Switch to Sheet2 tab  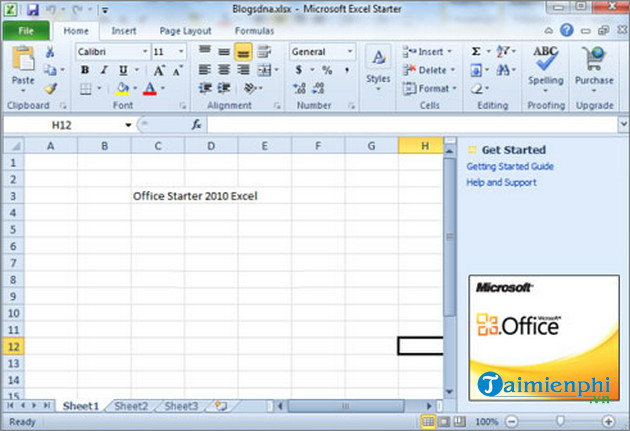click(x=131, y=406)
